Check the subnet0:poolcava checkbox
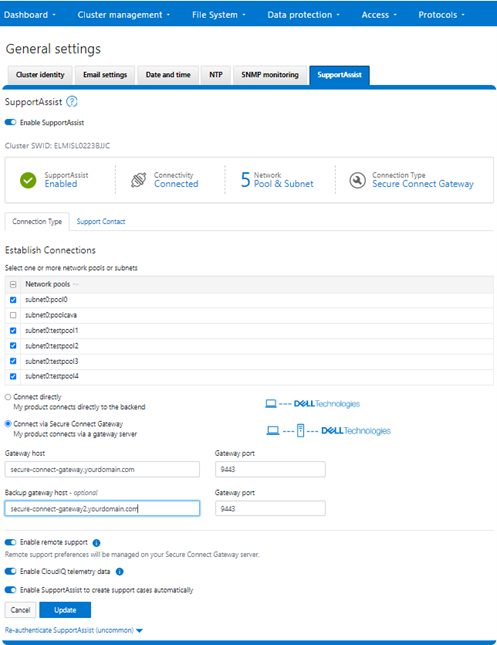Viewport: 497px width, 645px height. [13, 315]
